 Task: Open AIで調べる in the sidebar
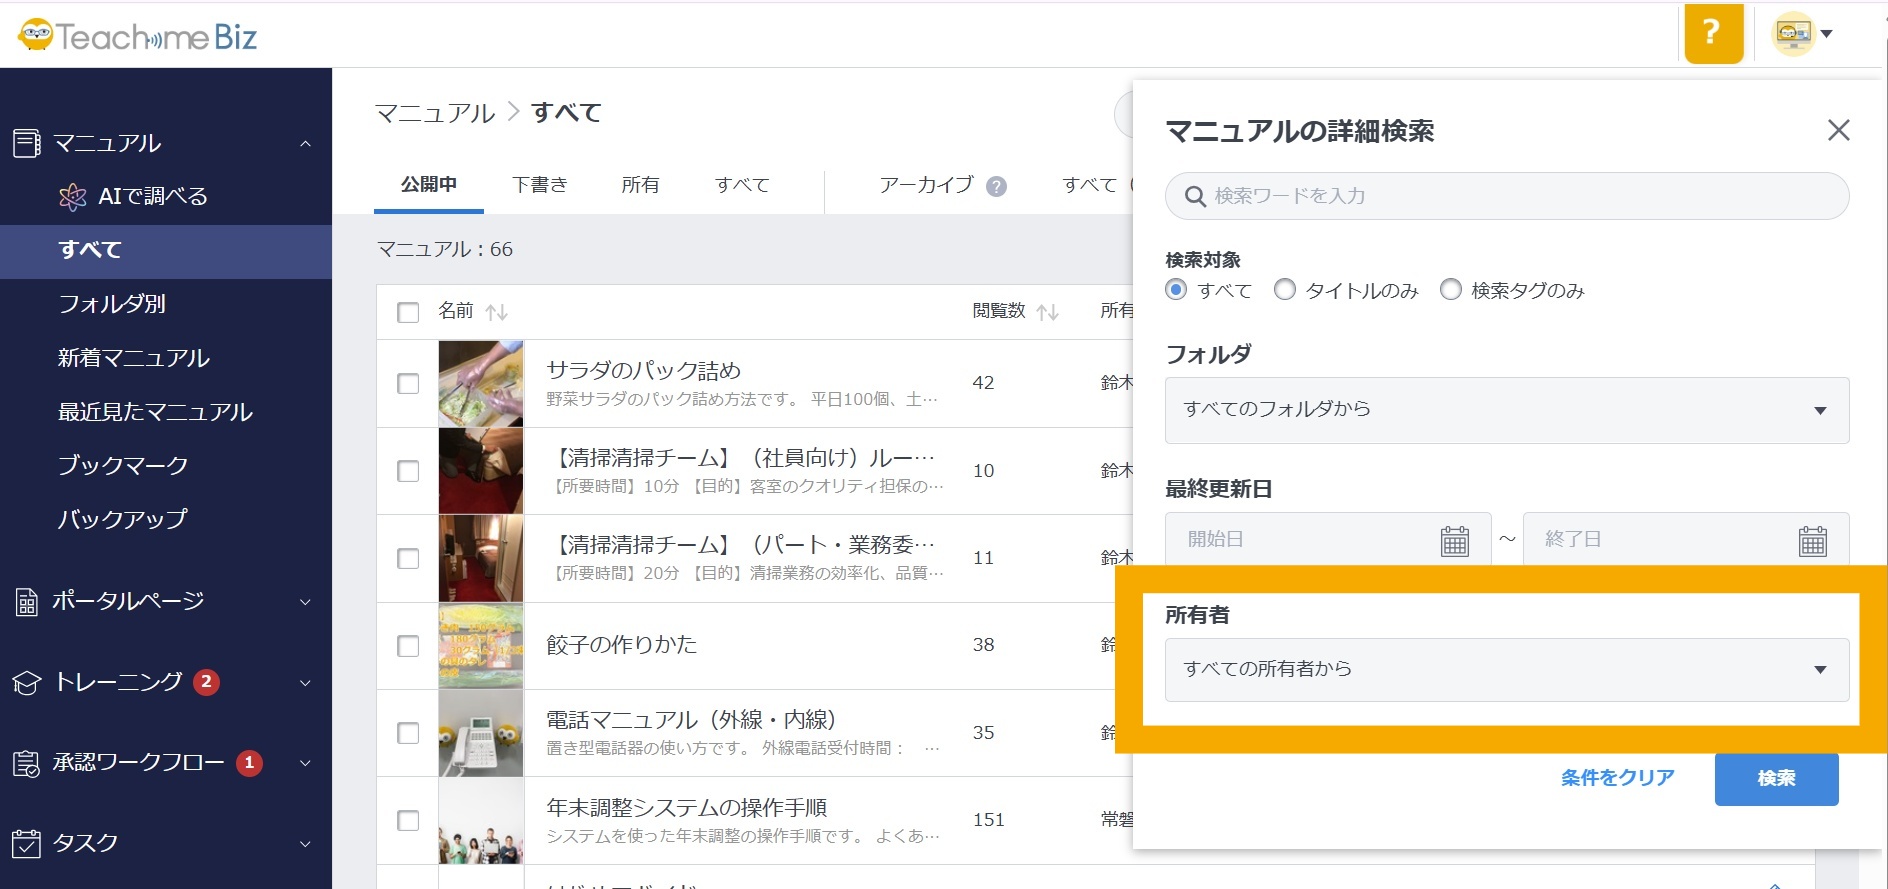click(x=153, y=197)
